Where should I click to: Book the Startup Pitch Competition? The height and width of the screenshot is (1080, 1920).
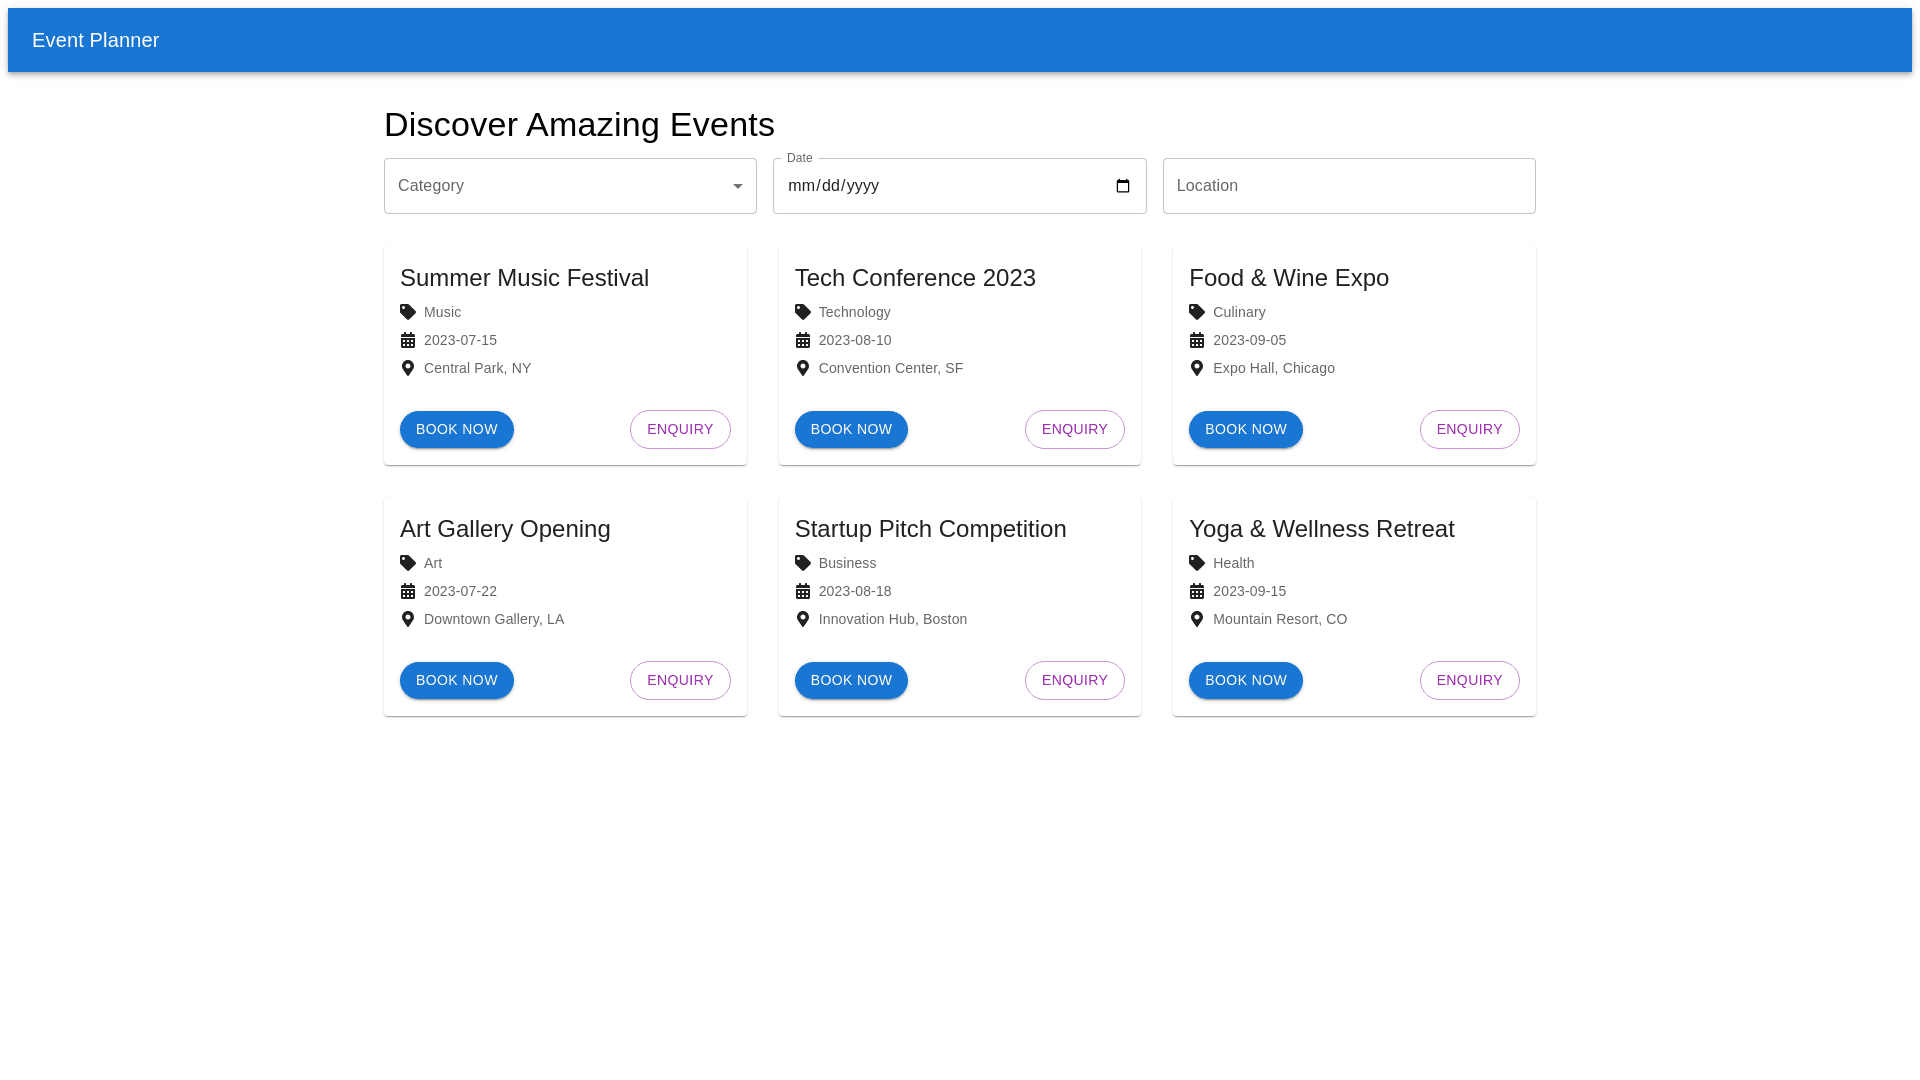point(851,680)
